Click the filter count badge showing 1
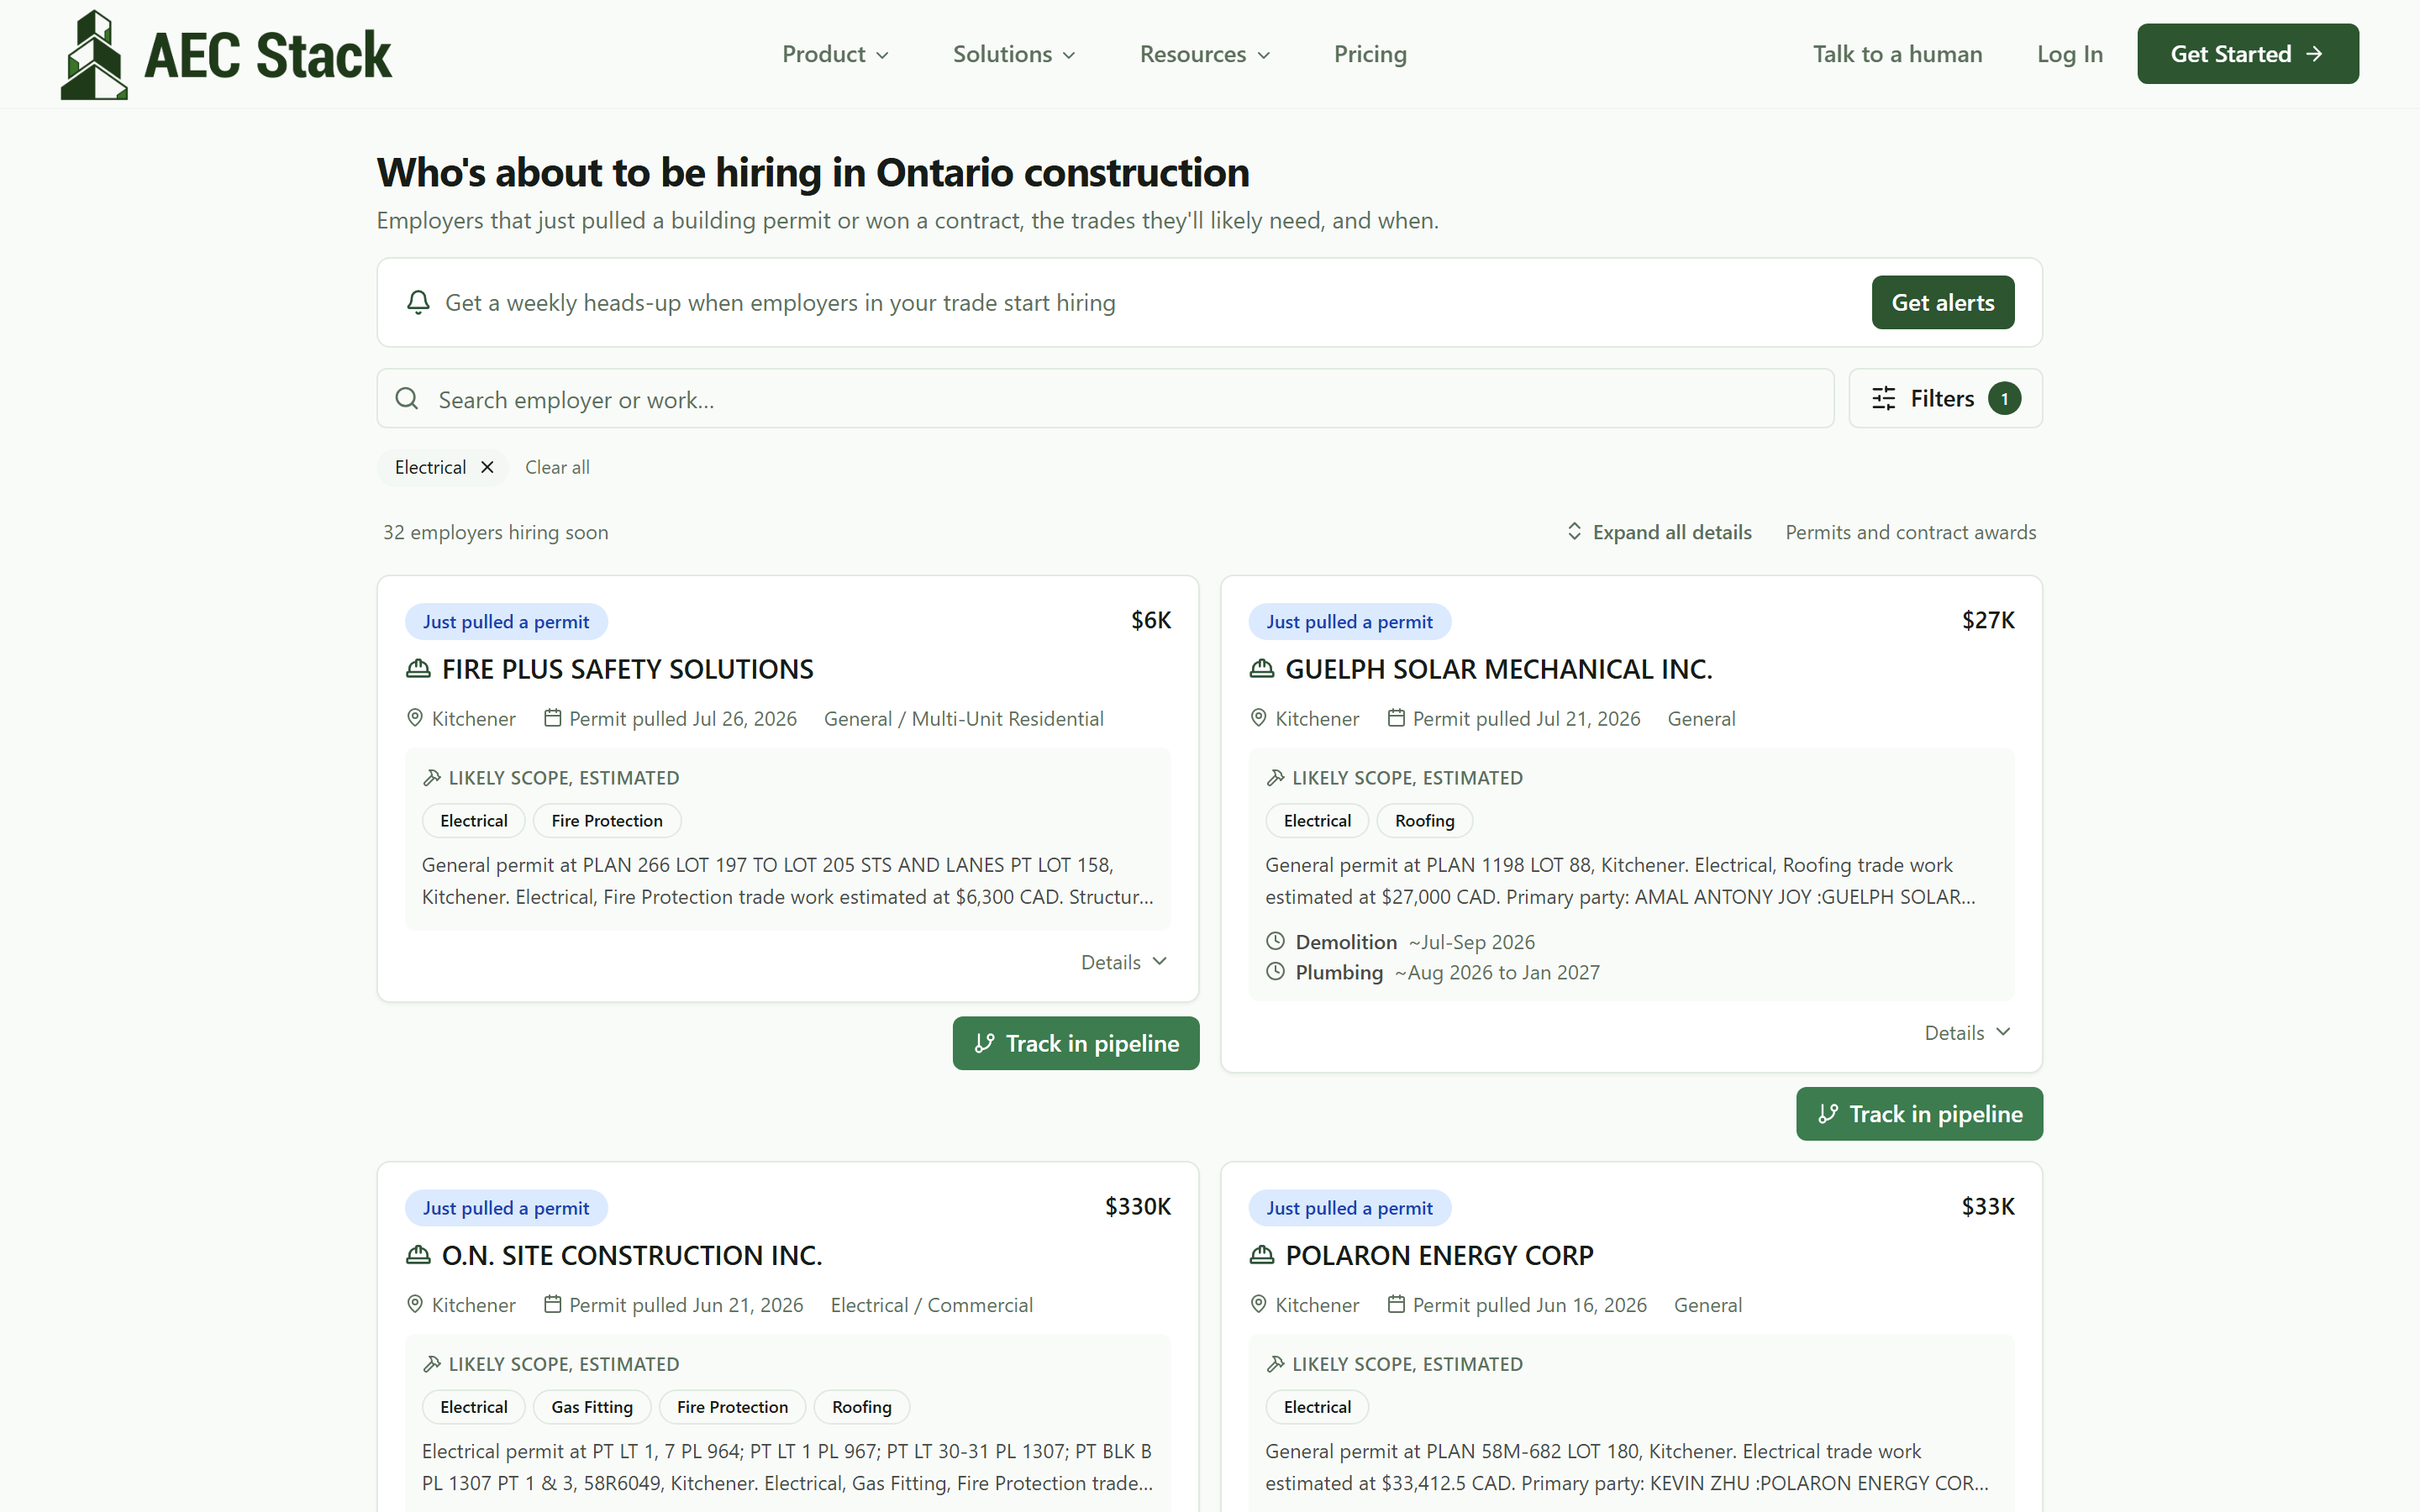Image resolution: width=2420 pixels, height=1512 pixels. 2004,398
